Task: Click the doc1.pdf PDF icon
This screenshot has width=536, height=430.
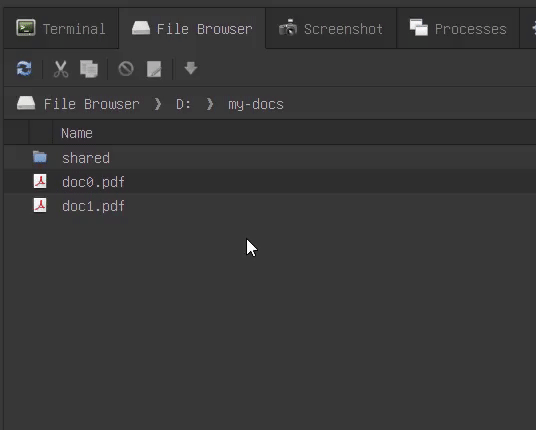Action: tap(40, 205)
